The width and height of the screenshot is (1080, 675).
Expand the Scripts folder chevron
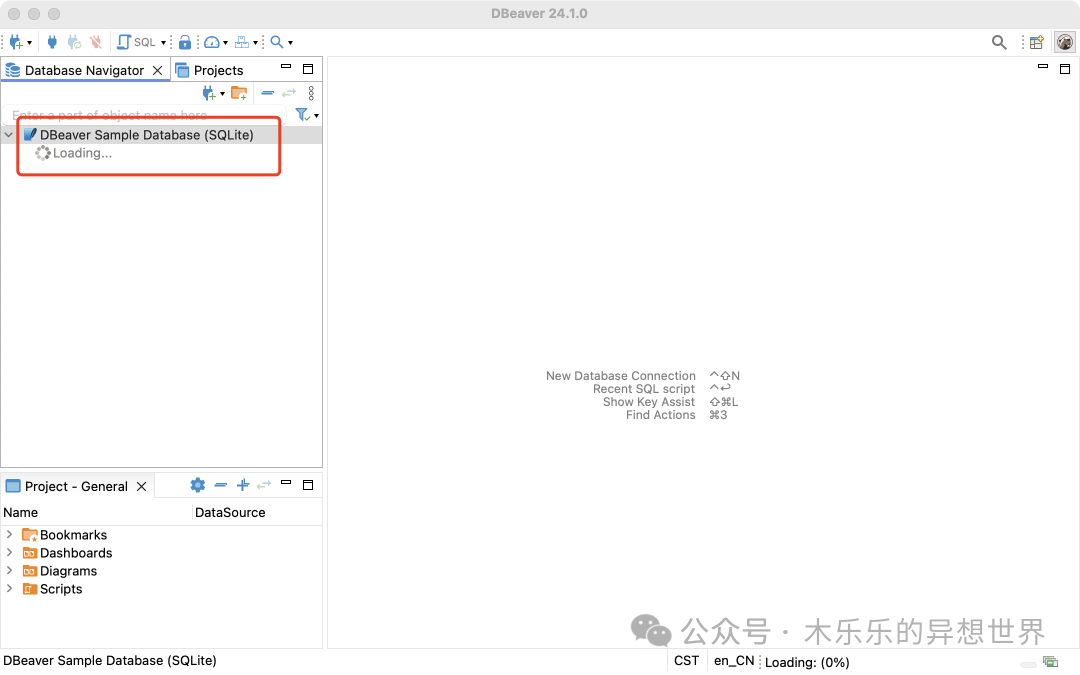(9, 588)
